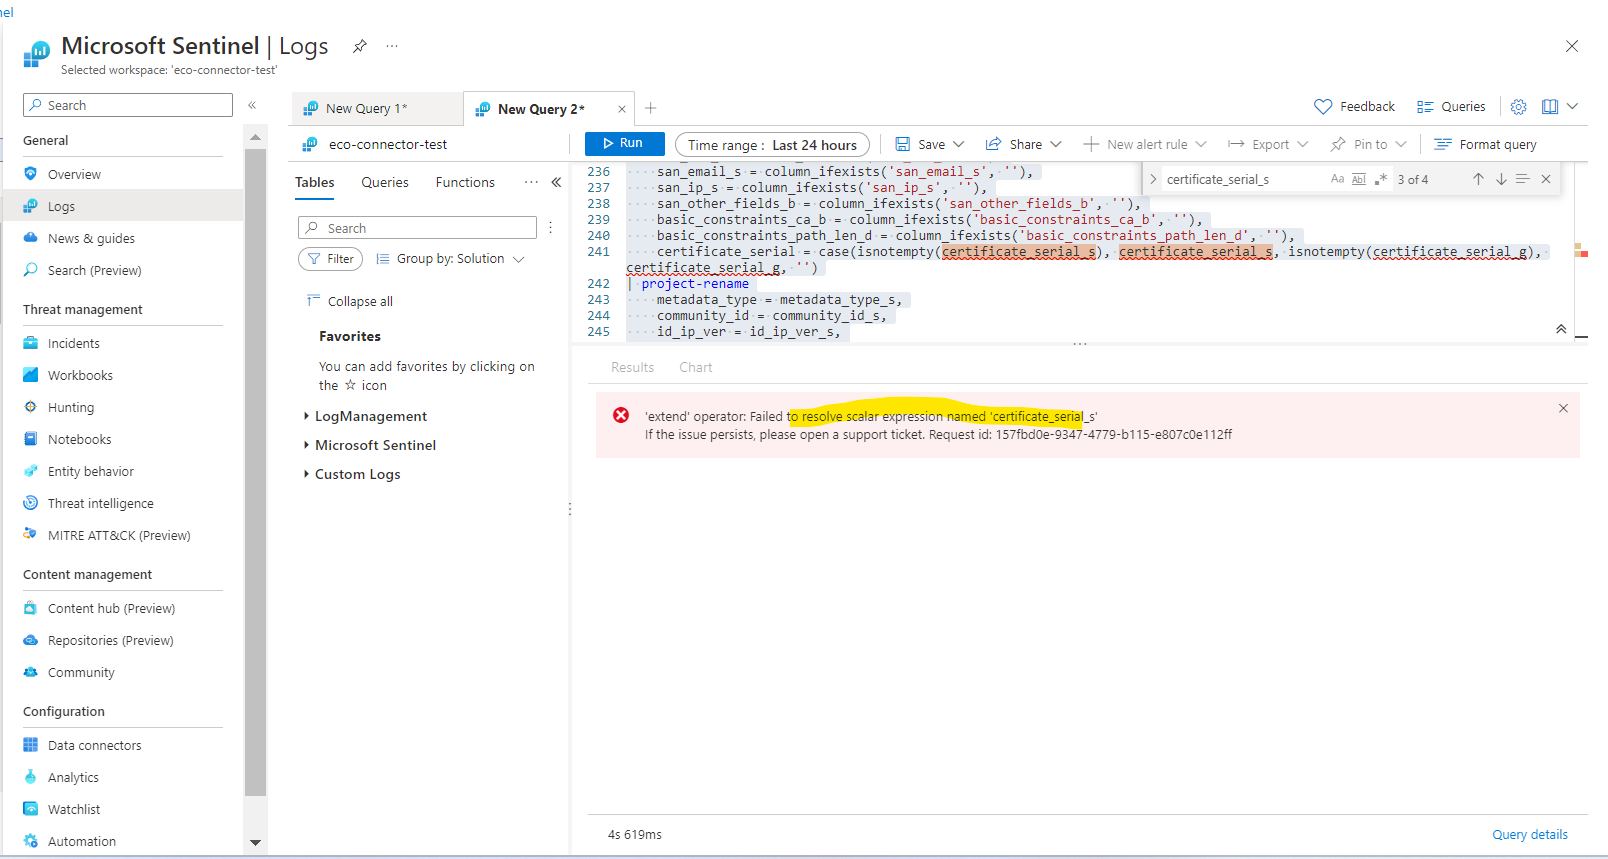1608x859 pixels.
Task: Click the Share button
Action: (x=1014, y=145)
